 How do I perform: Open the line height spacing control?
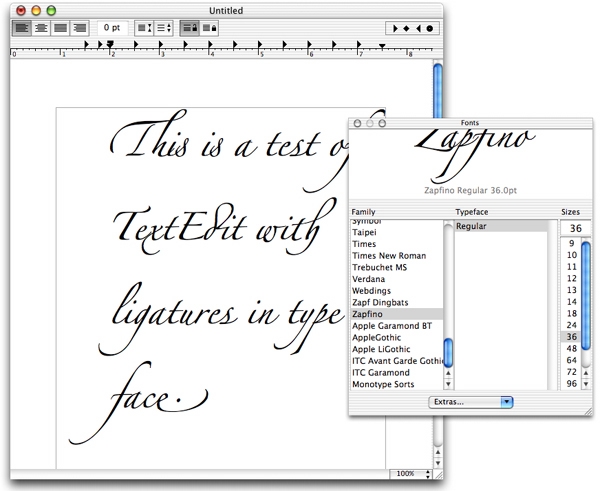coord(144,28)
